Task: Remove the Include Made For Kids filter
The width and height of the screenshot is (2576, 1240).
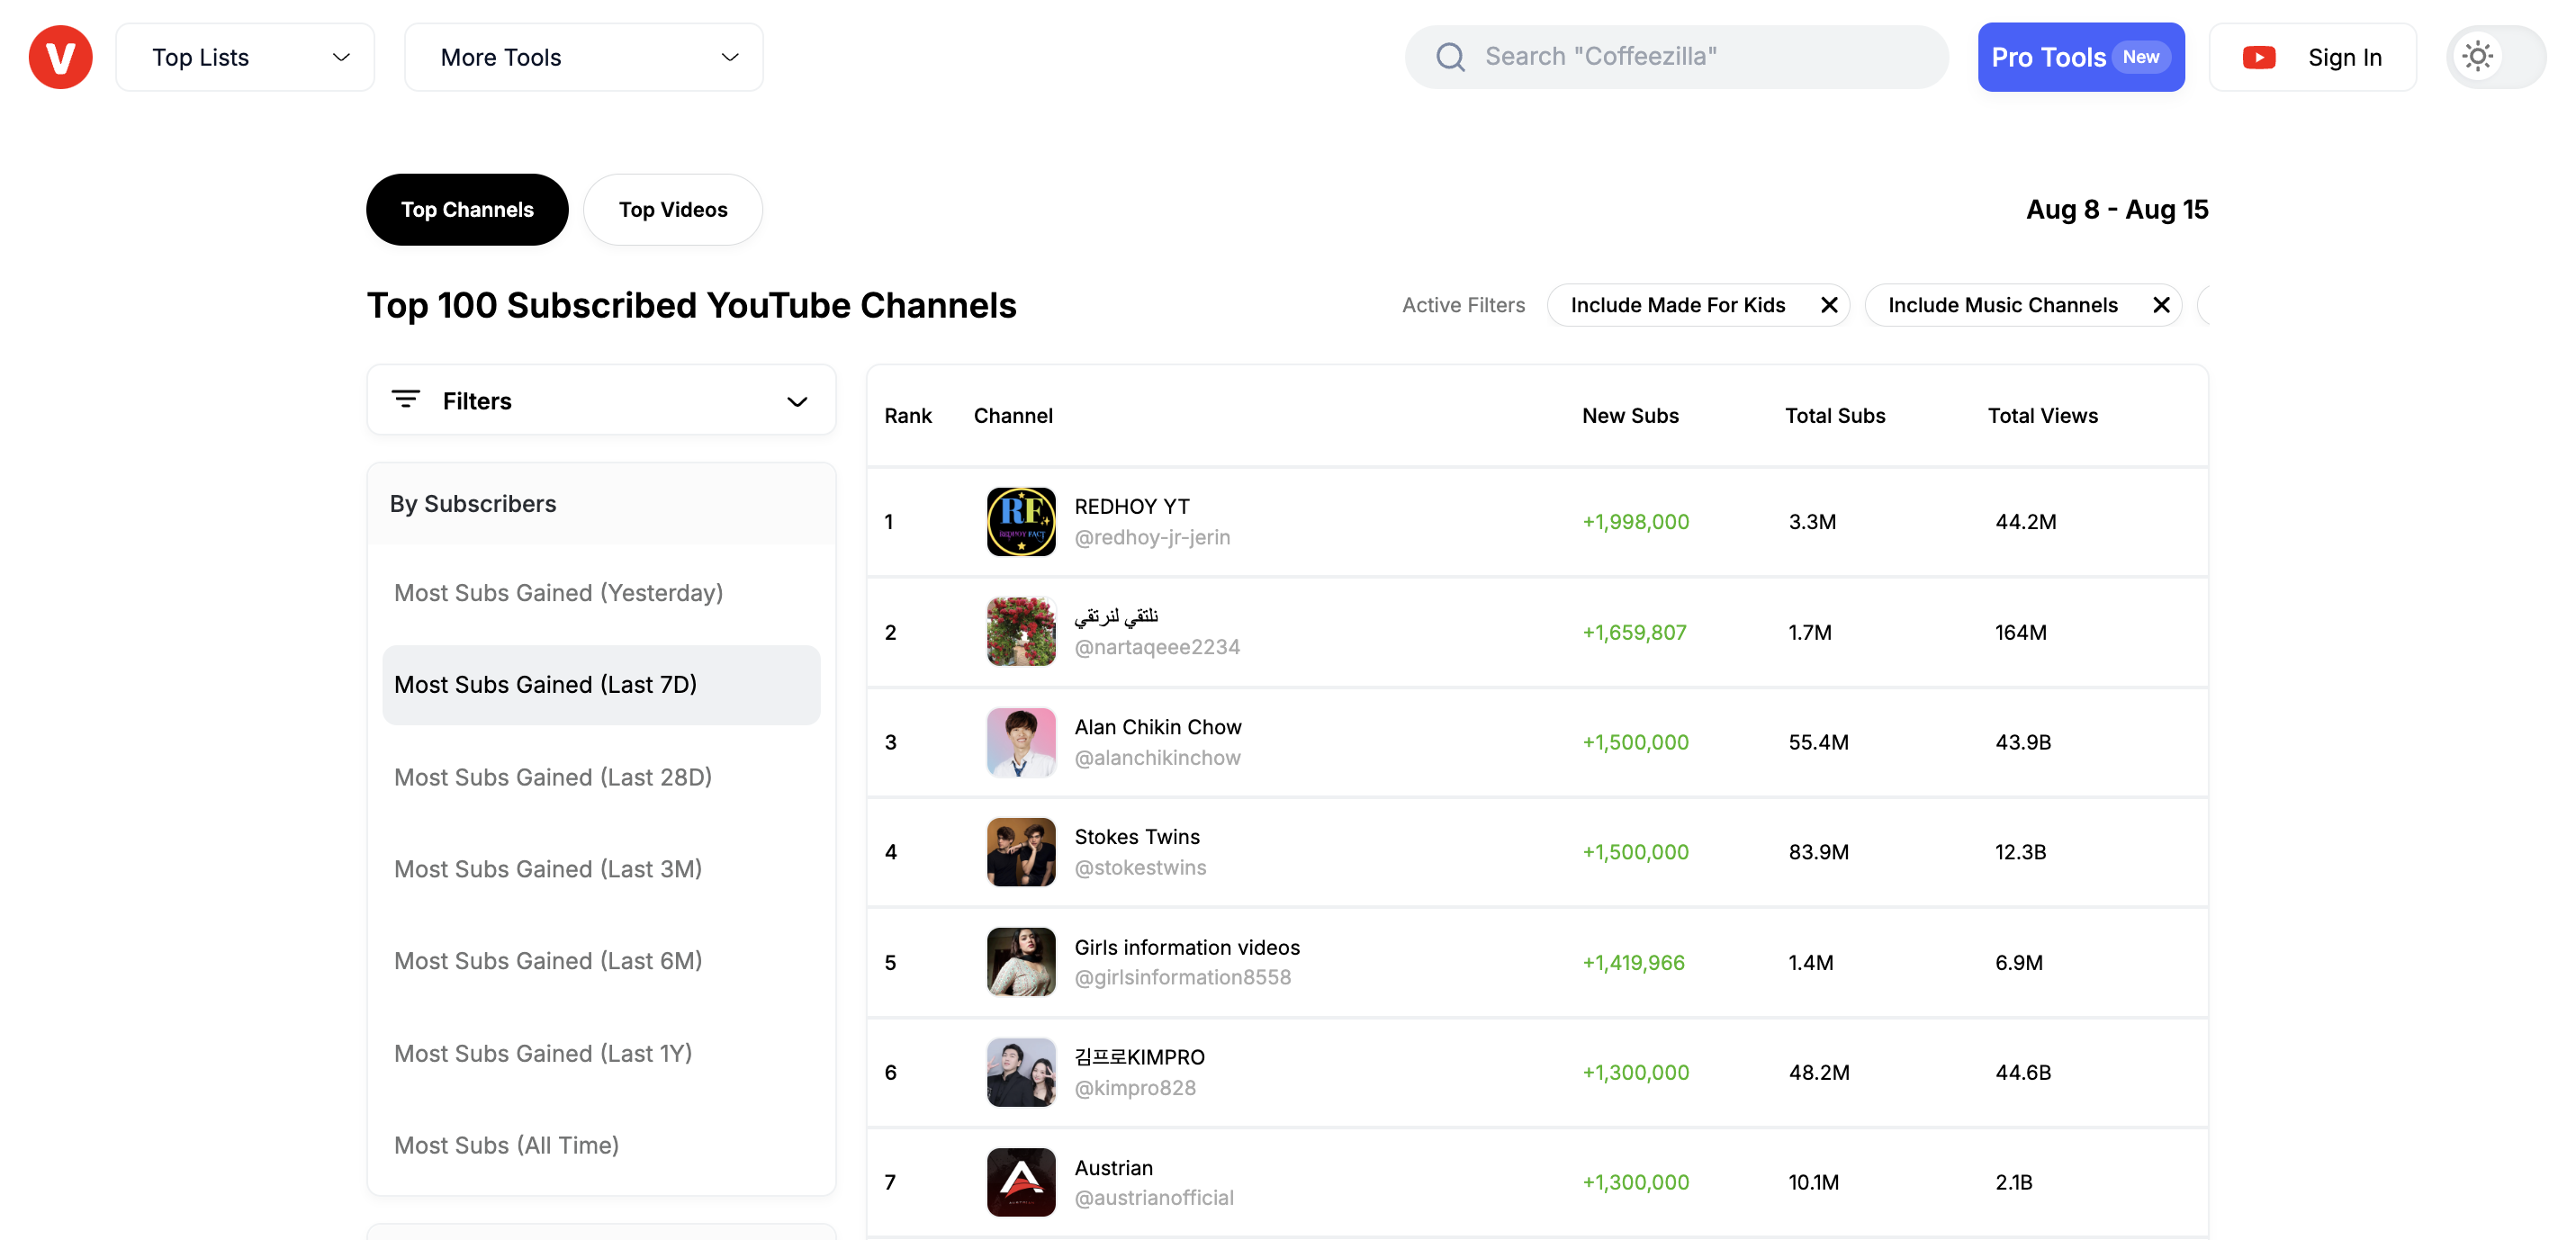Action: point(1829,305)
